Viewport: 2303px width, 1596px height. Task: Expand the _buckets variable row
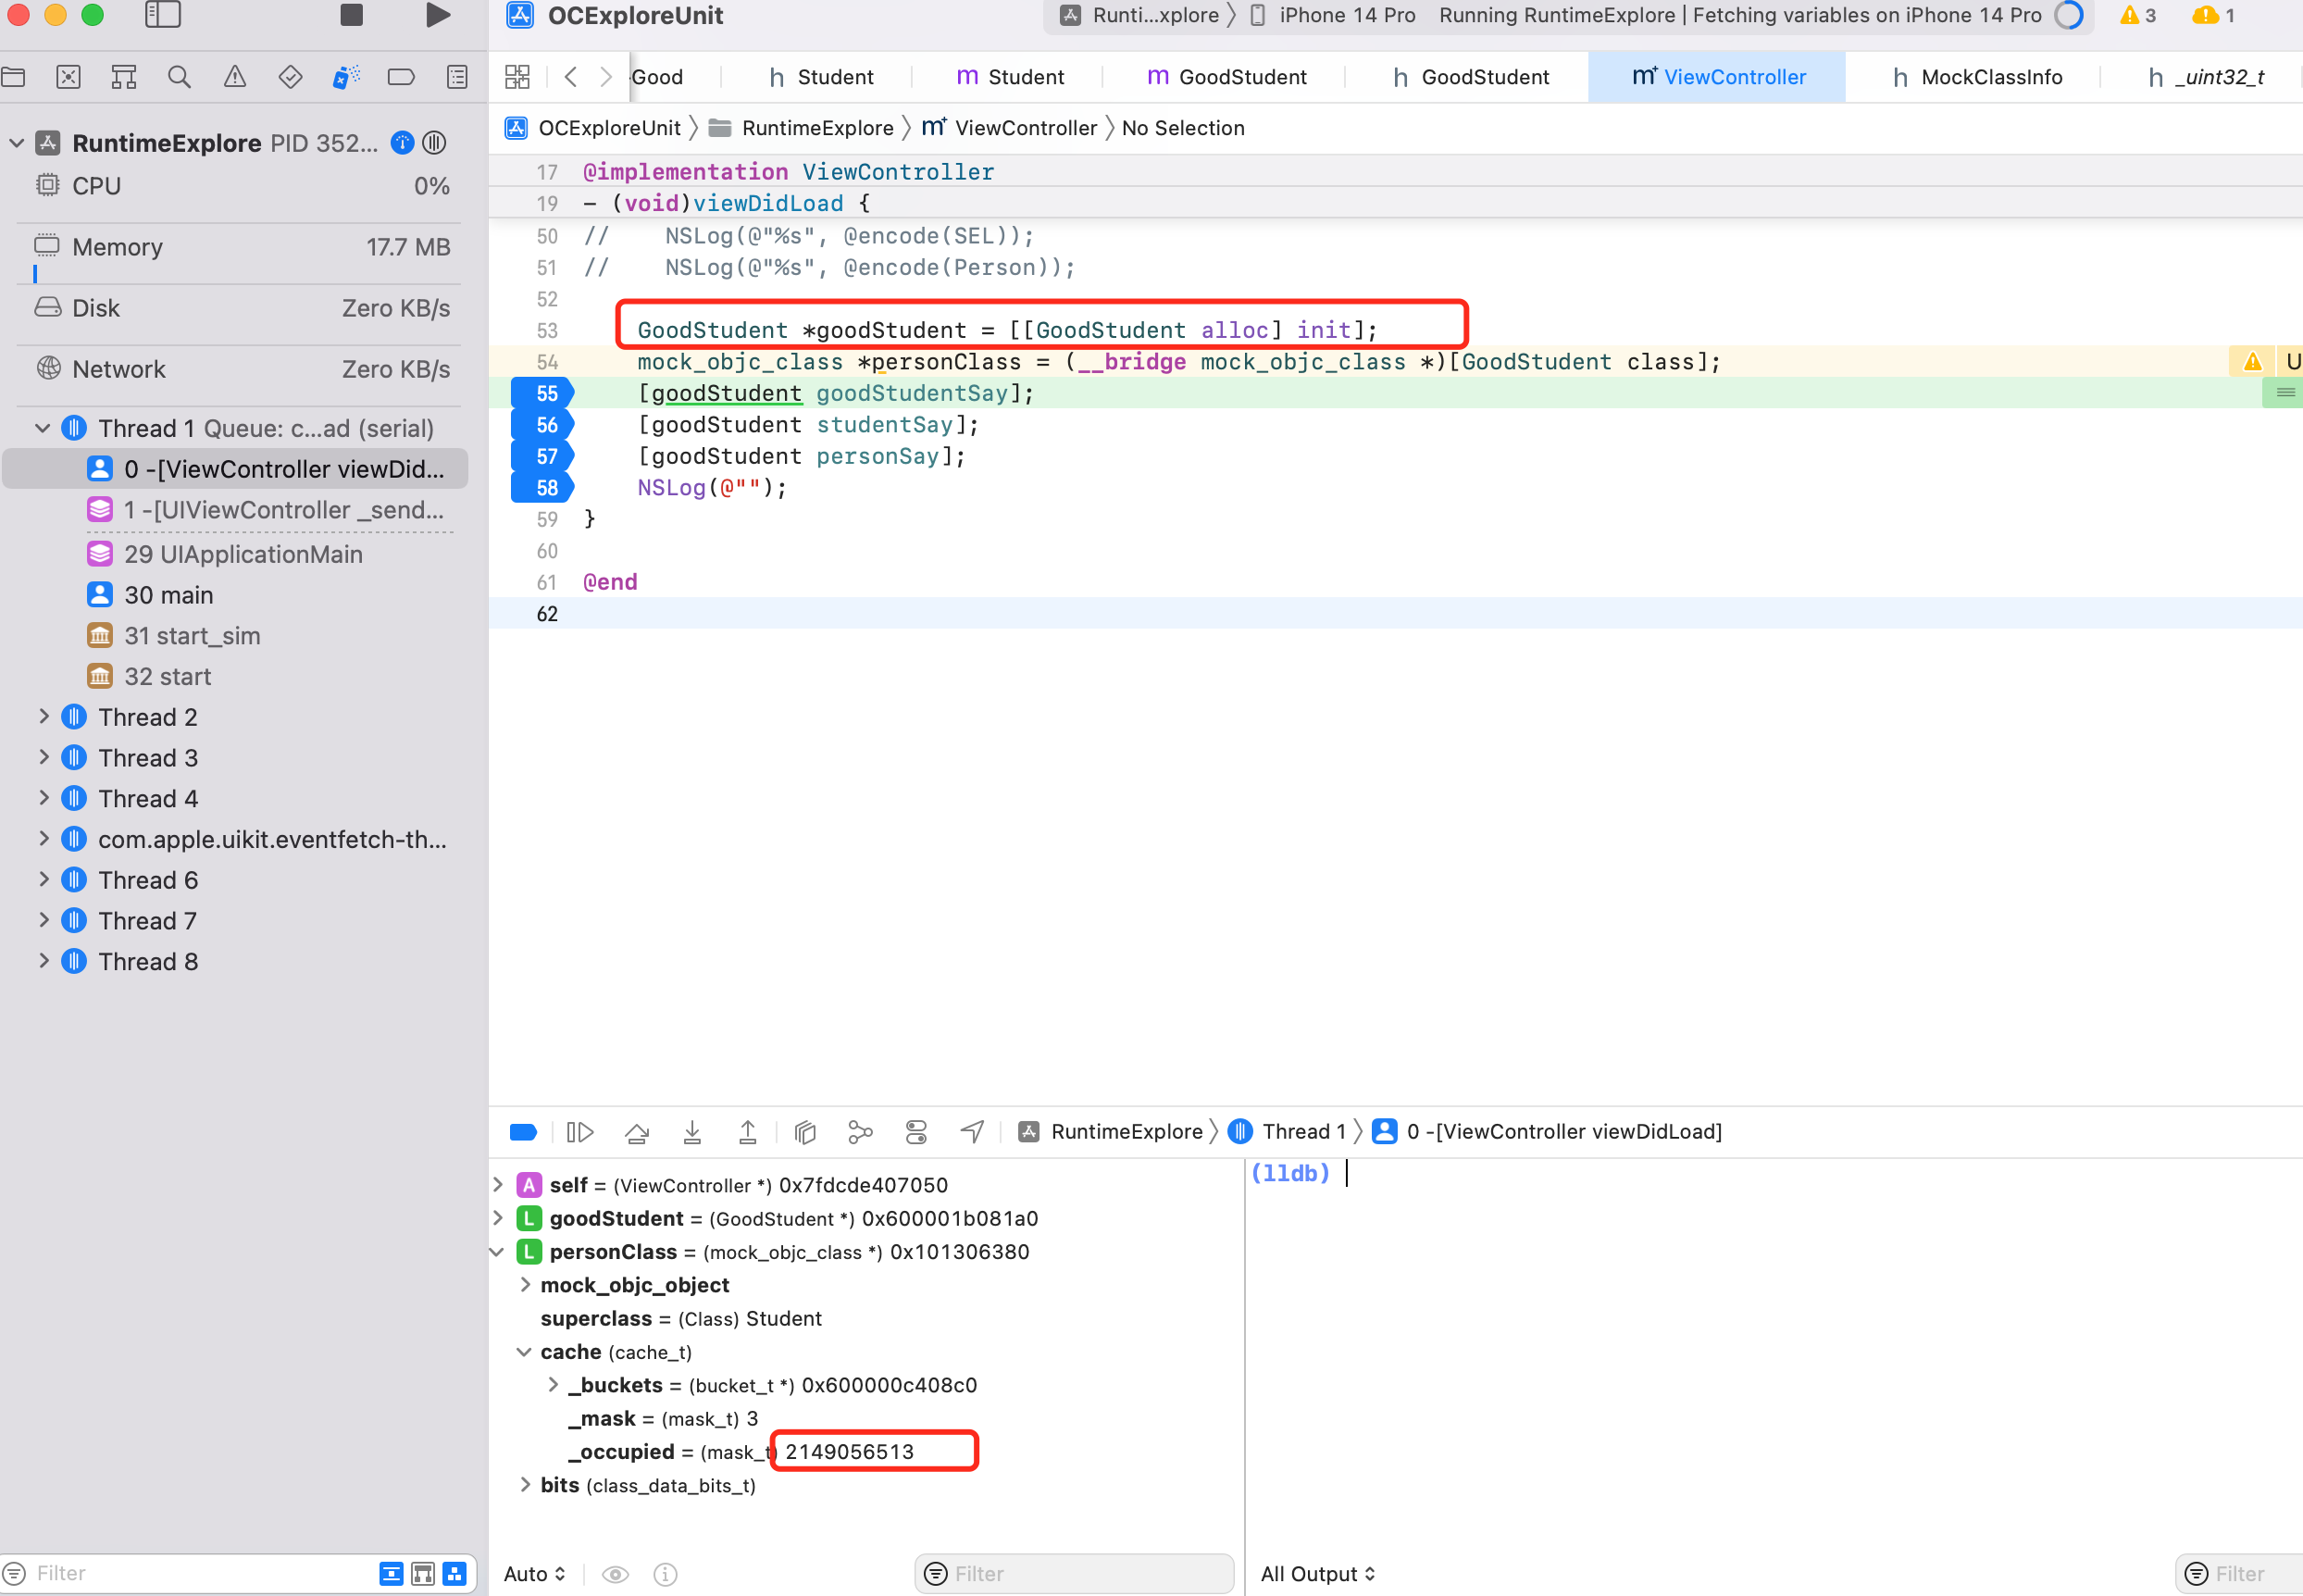point(553,1385)
